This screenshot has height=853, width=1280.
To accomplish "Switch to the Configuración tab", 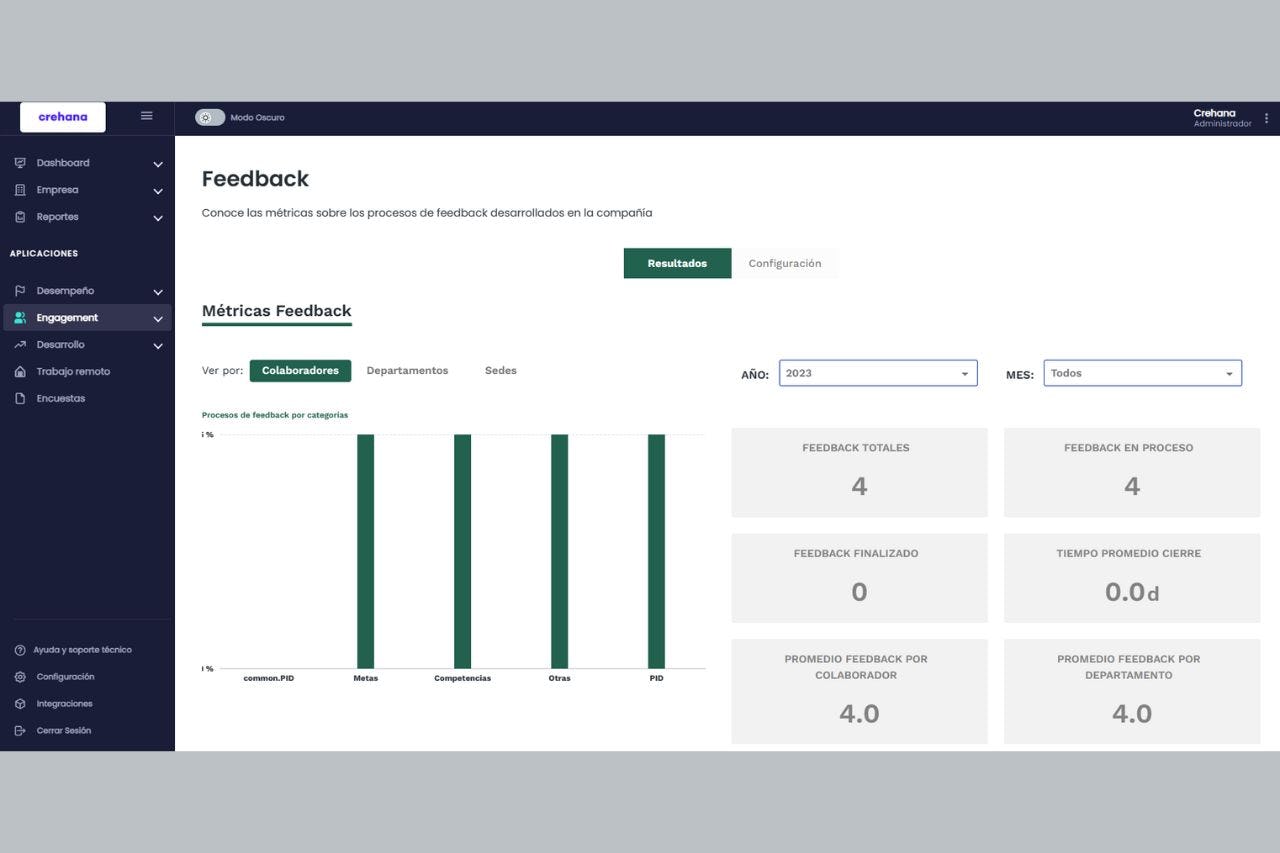I will coord(785,263).
